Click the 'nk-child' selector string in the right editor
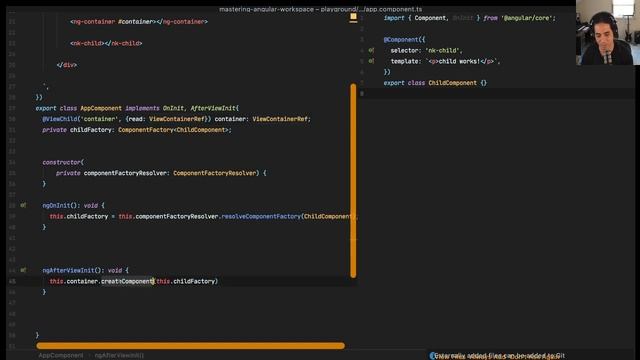 tap(442, 50)
